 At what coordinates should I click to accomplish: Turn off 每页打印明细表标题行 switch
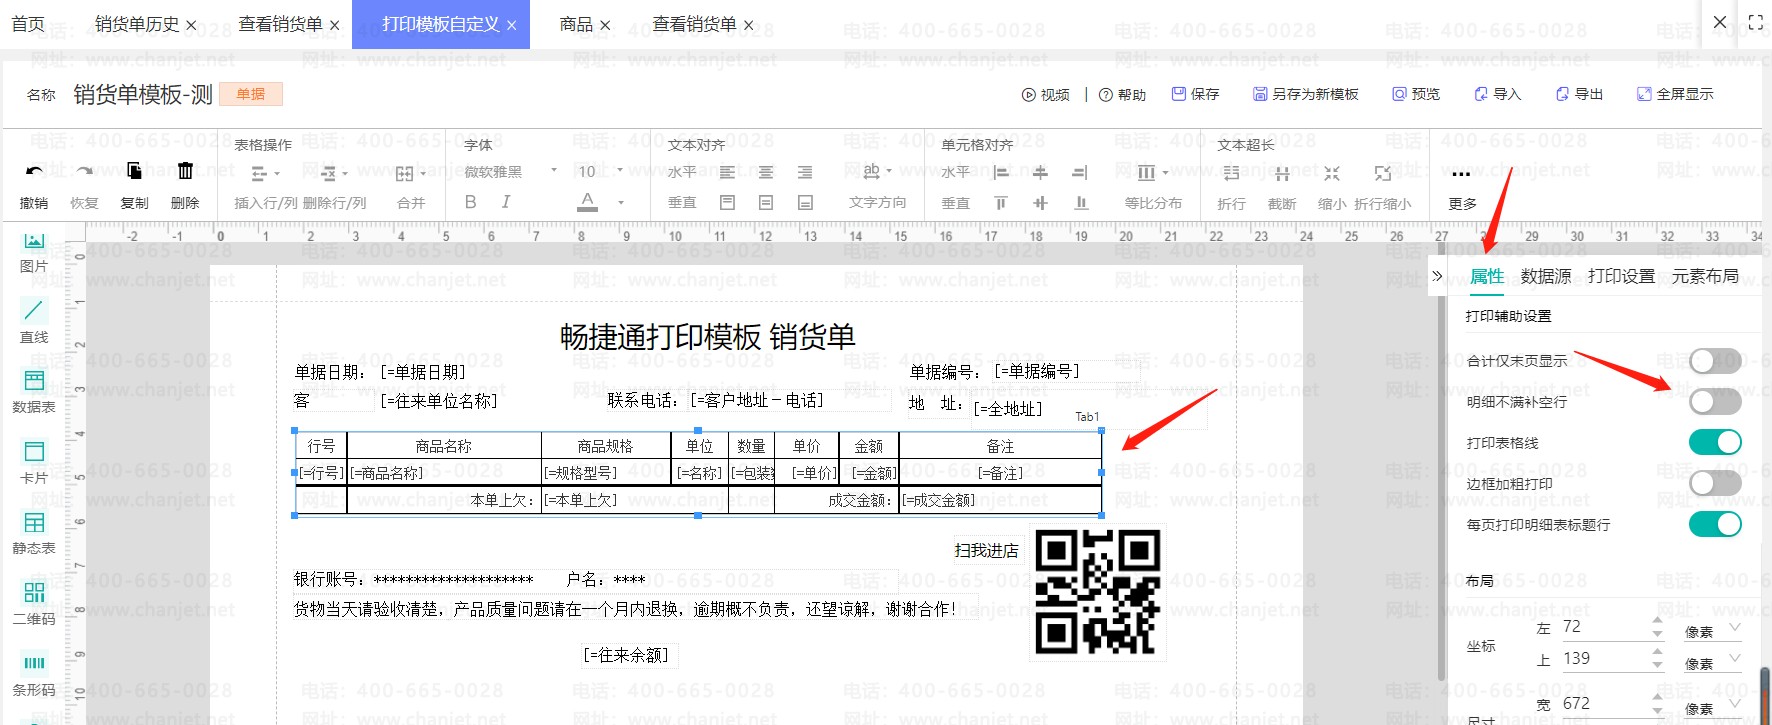point(1715,524)
